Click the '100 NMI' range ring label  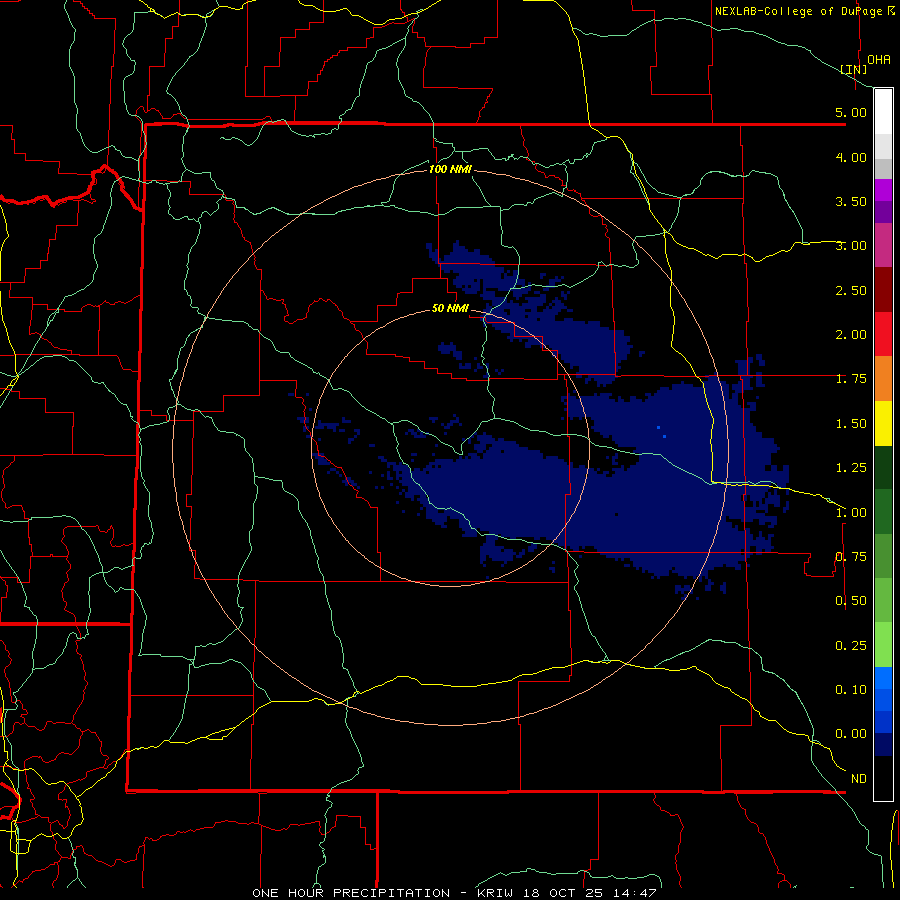pos(450,169)
